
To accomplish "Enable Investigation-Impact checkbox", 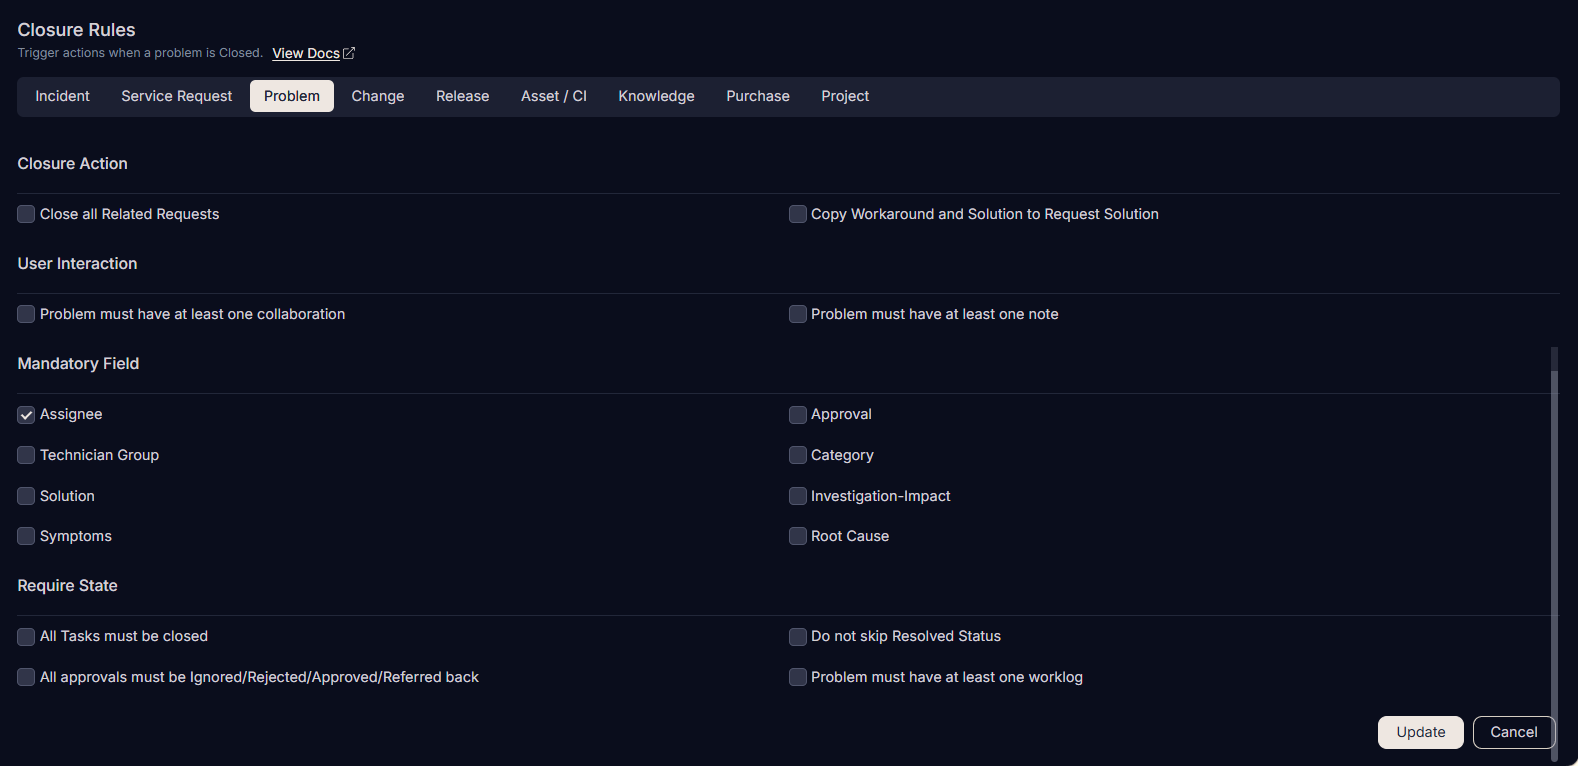I will tap(797, 496).
